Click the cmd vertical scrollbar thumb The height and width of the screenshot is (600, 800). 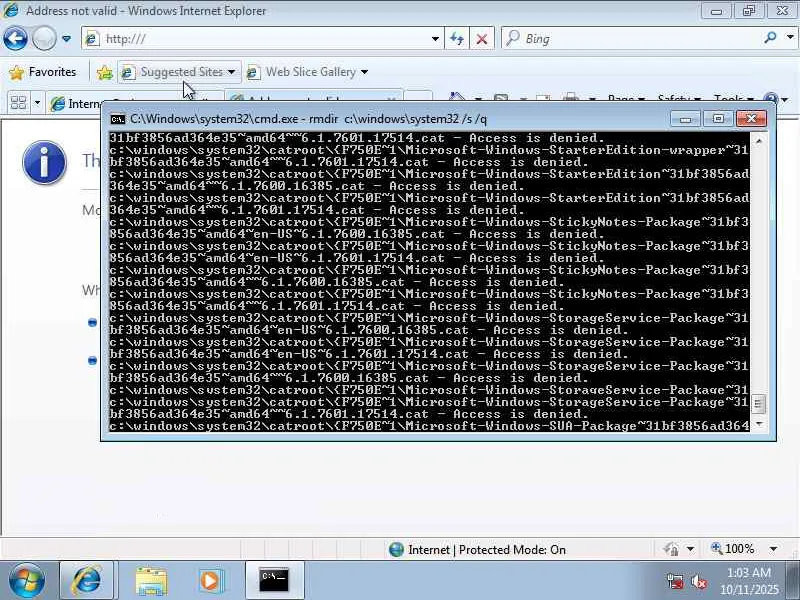(x=759, y=404)
